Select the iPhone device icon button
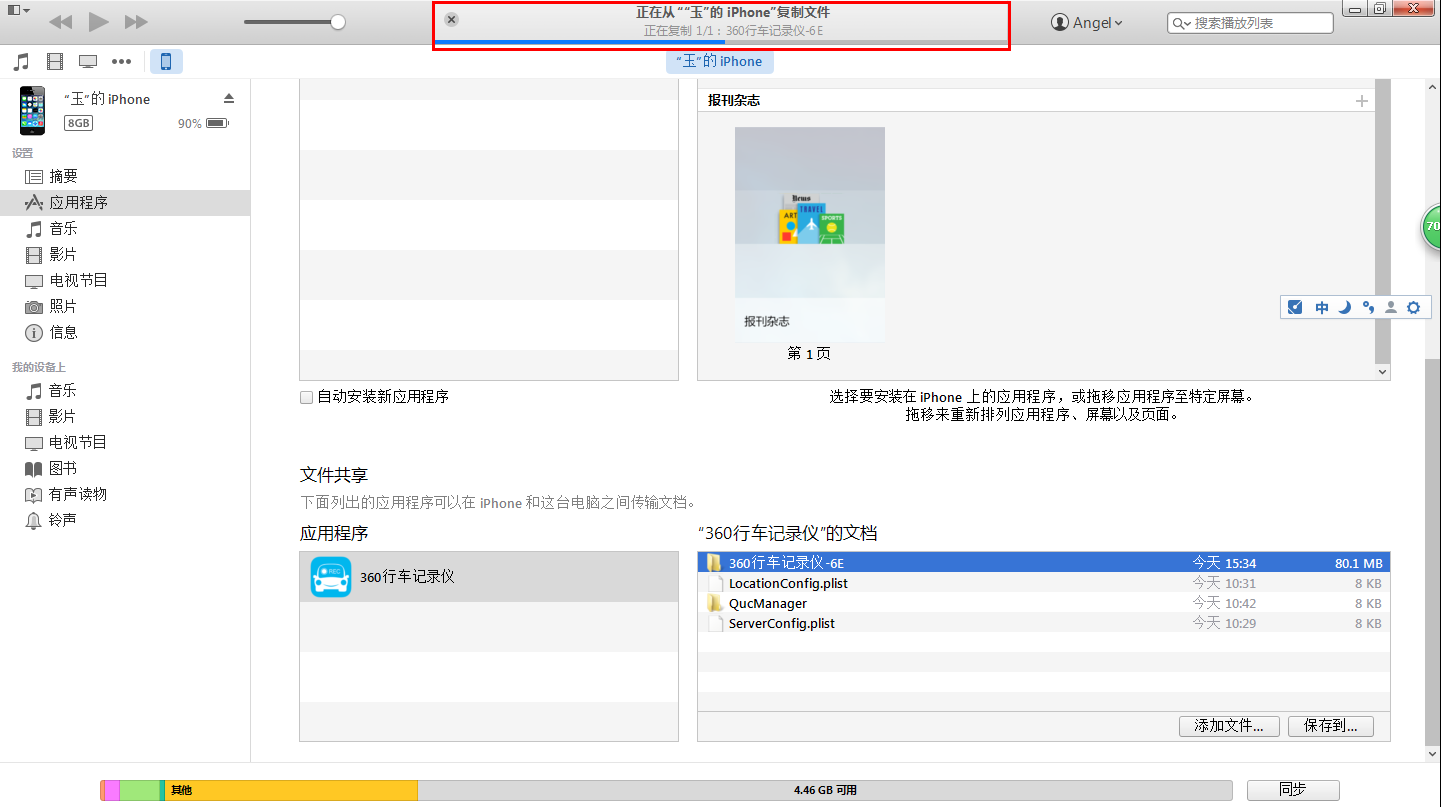The image size is (1441, 807). 166,62
